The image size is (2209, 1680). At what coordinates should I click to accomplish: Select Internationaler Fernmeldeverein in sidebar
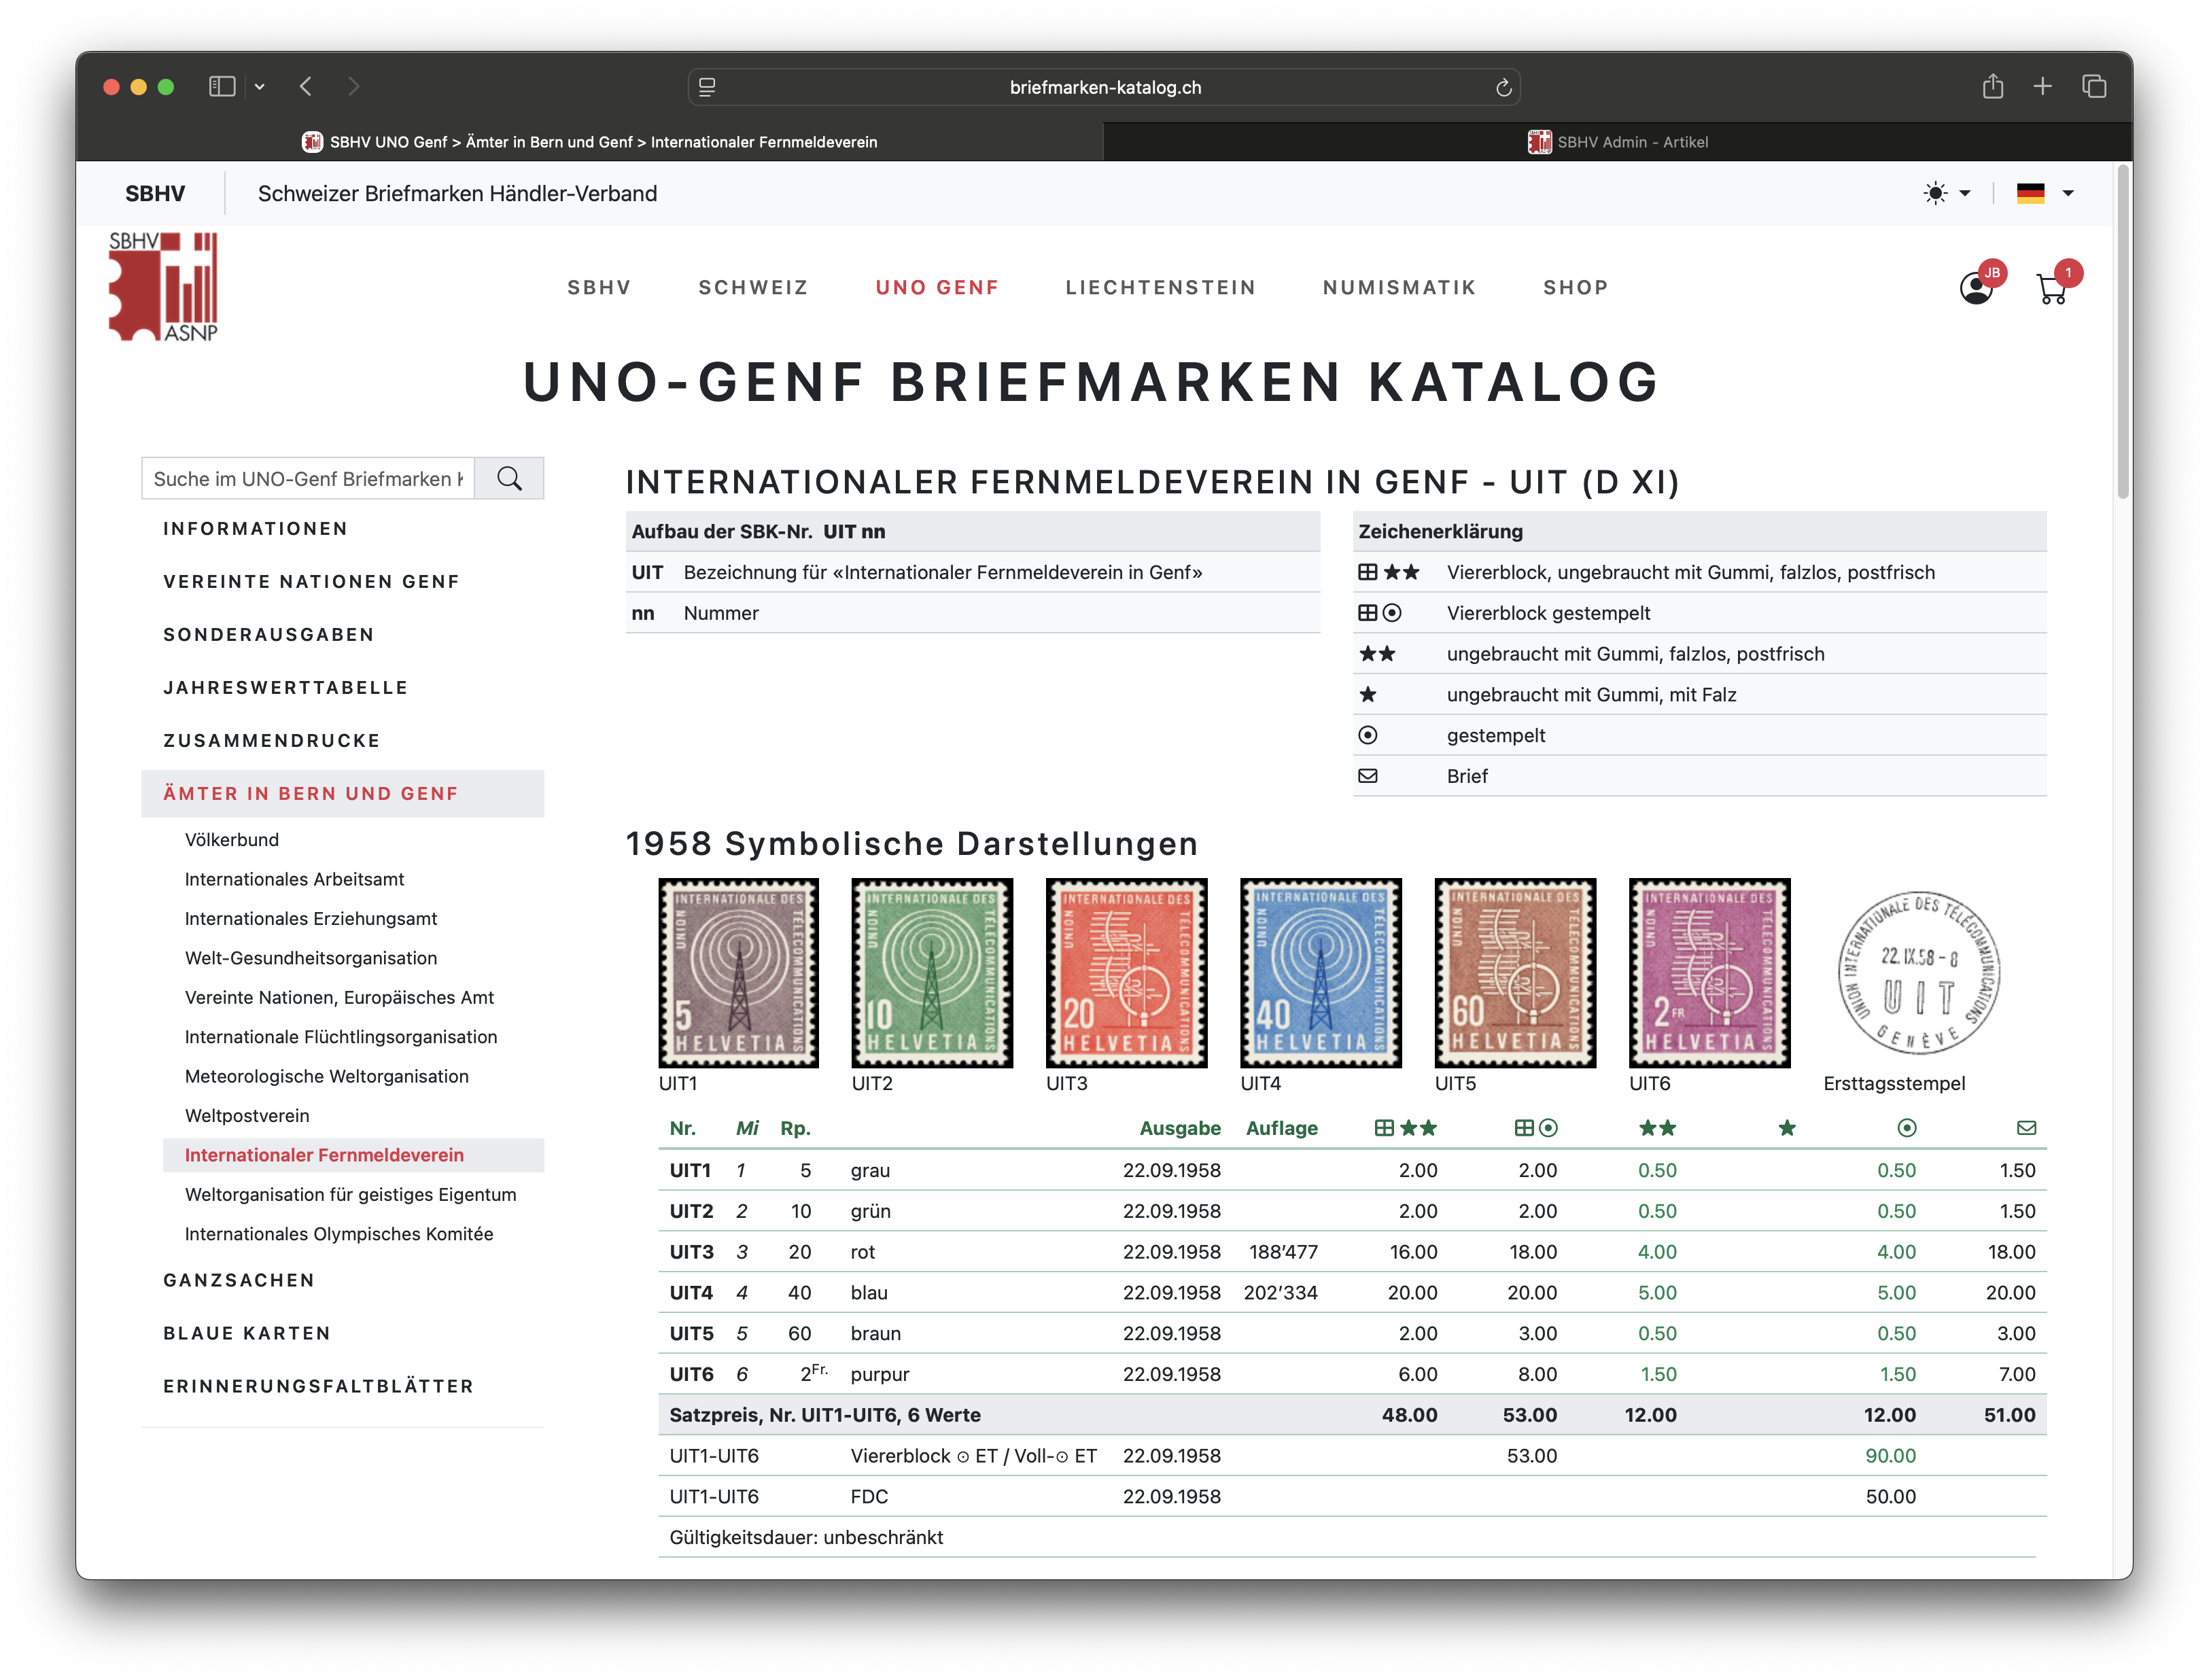[x=353, y=1156]
